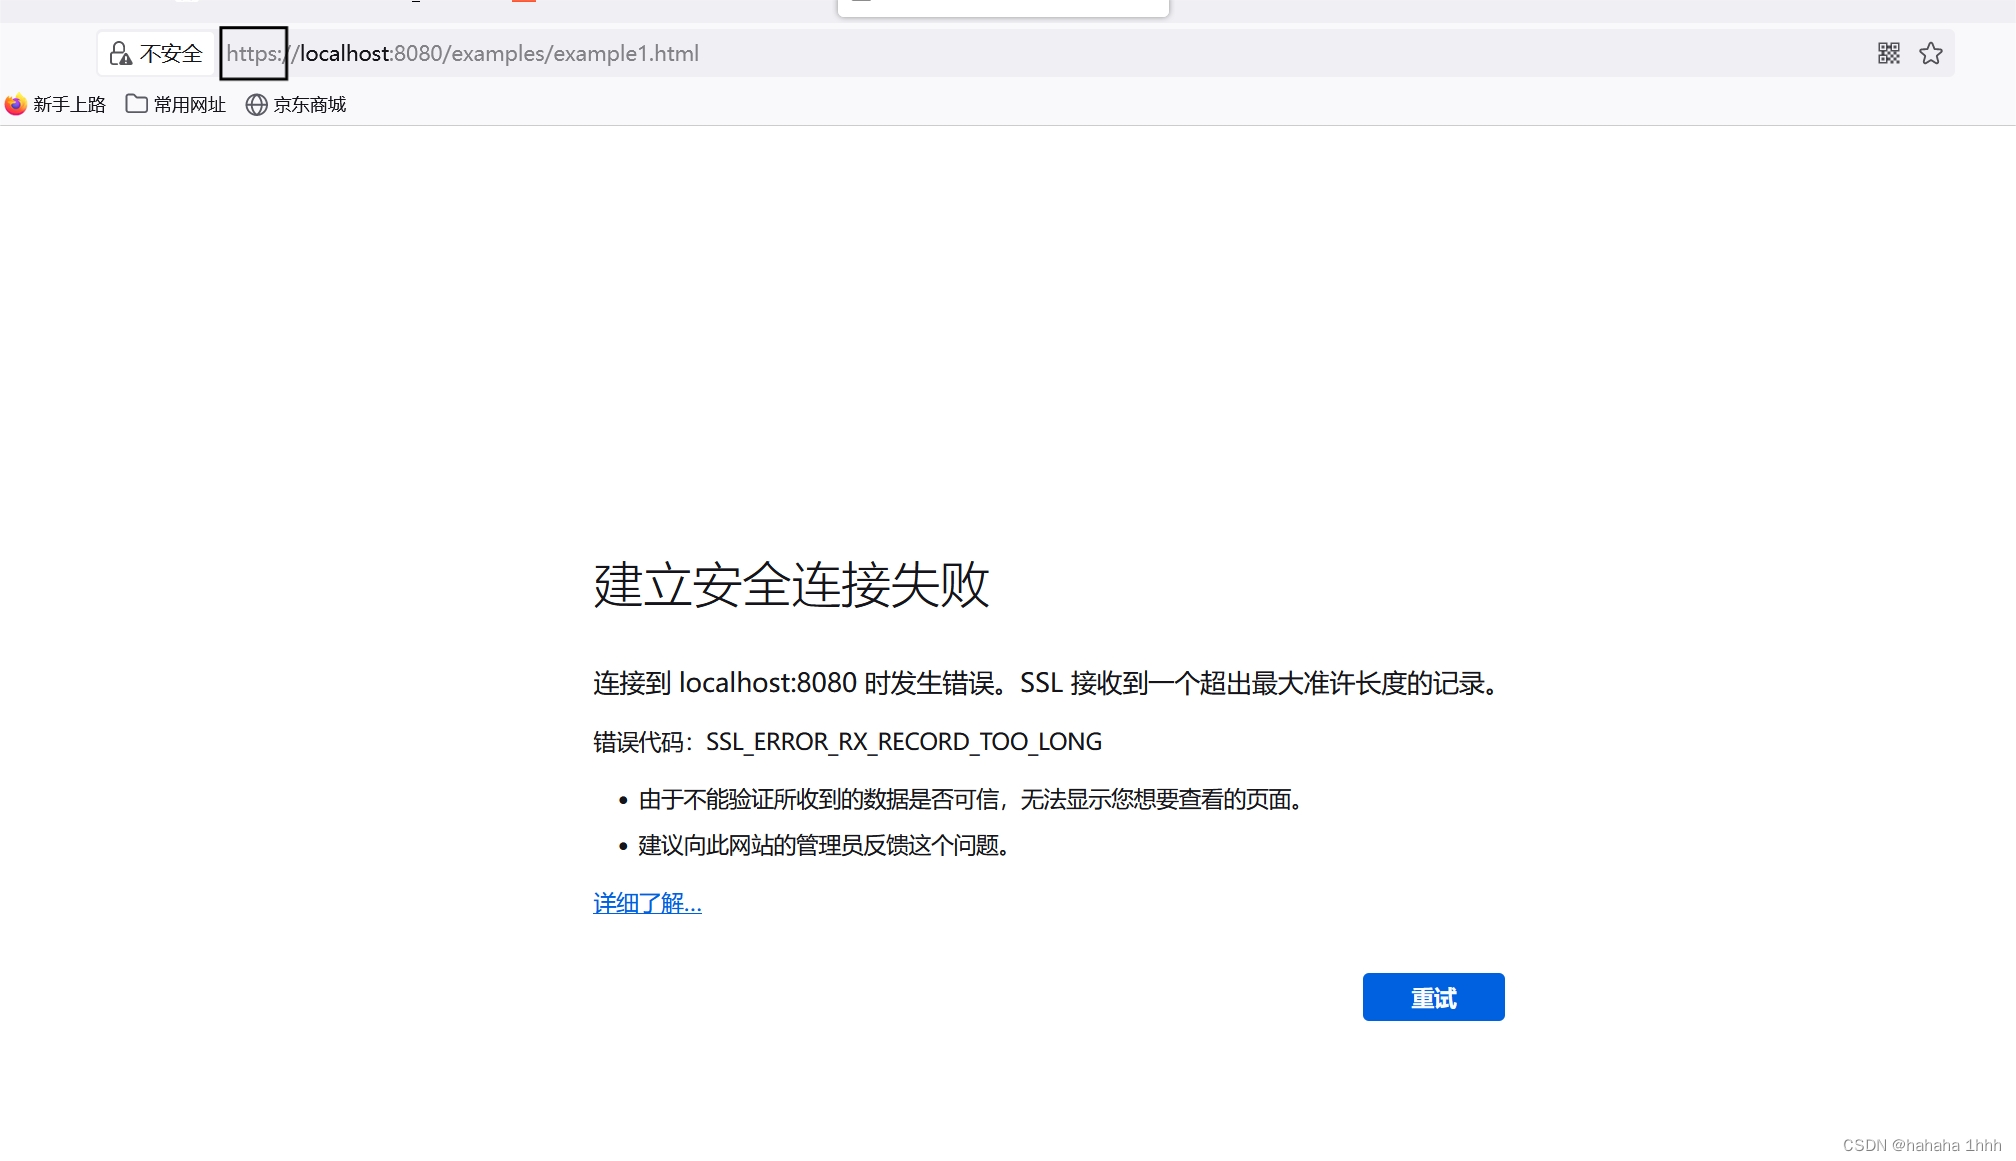Click the 建立安全连接失败 heading
The image size is (2016, 1161).
point(790,584)
